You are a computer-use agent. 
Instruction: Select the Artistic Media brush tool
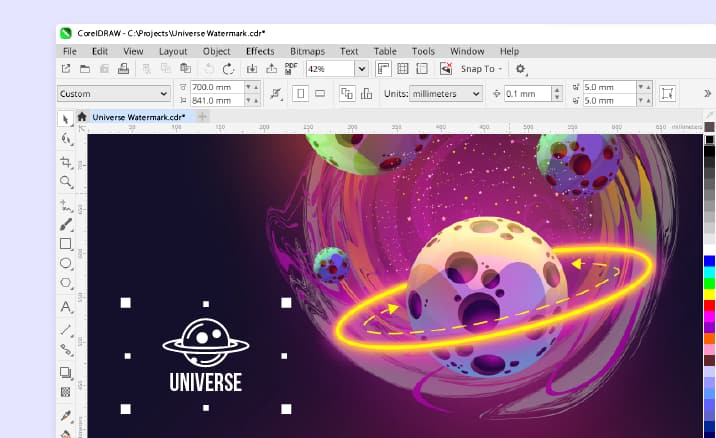(66, 224)
